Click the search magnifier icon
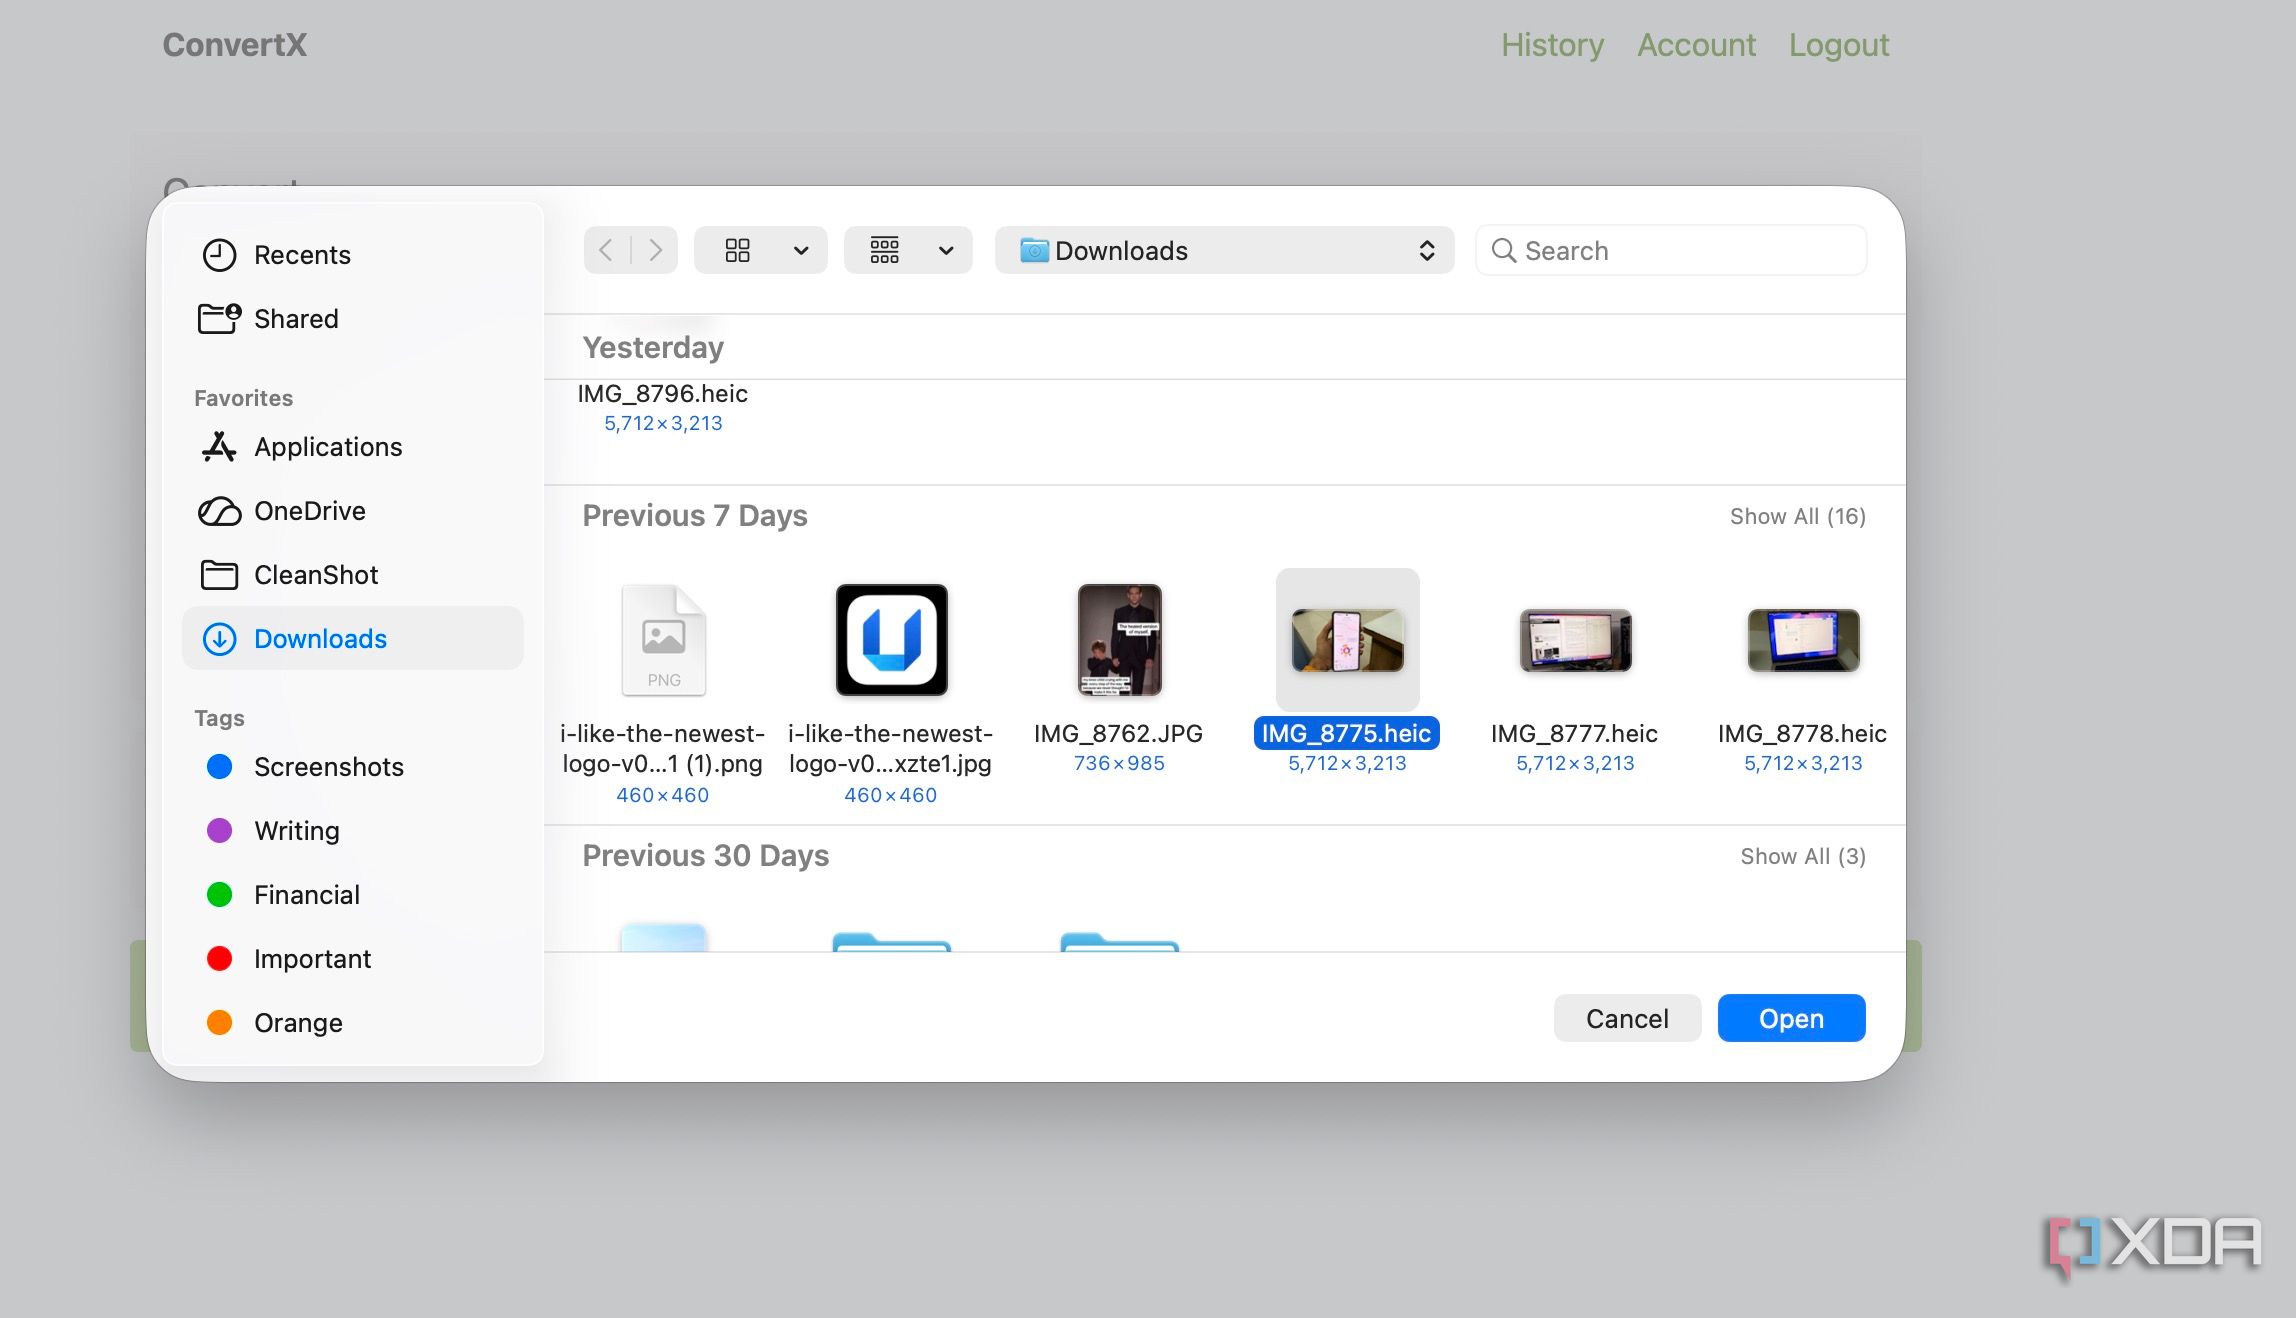This screenshot has width=2296, height=1318. (x=1503, y=250)
